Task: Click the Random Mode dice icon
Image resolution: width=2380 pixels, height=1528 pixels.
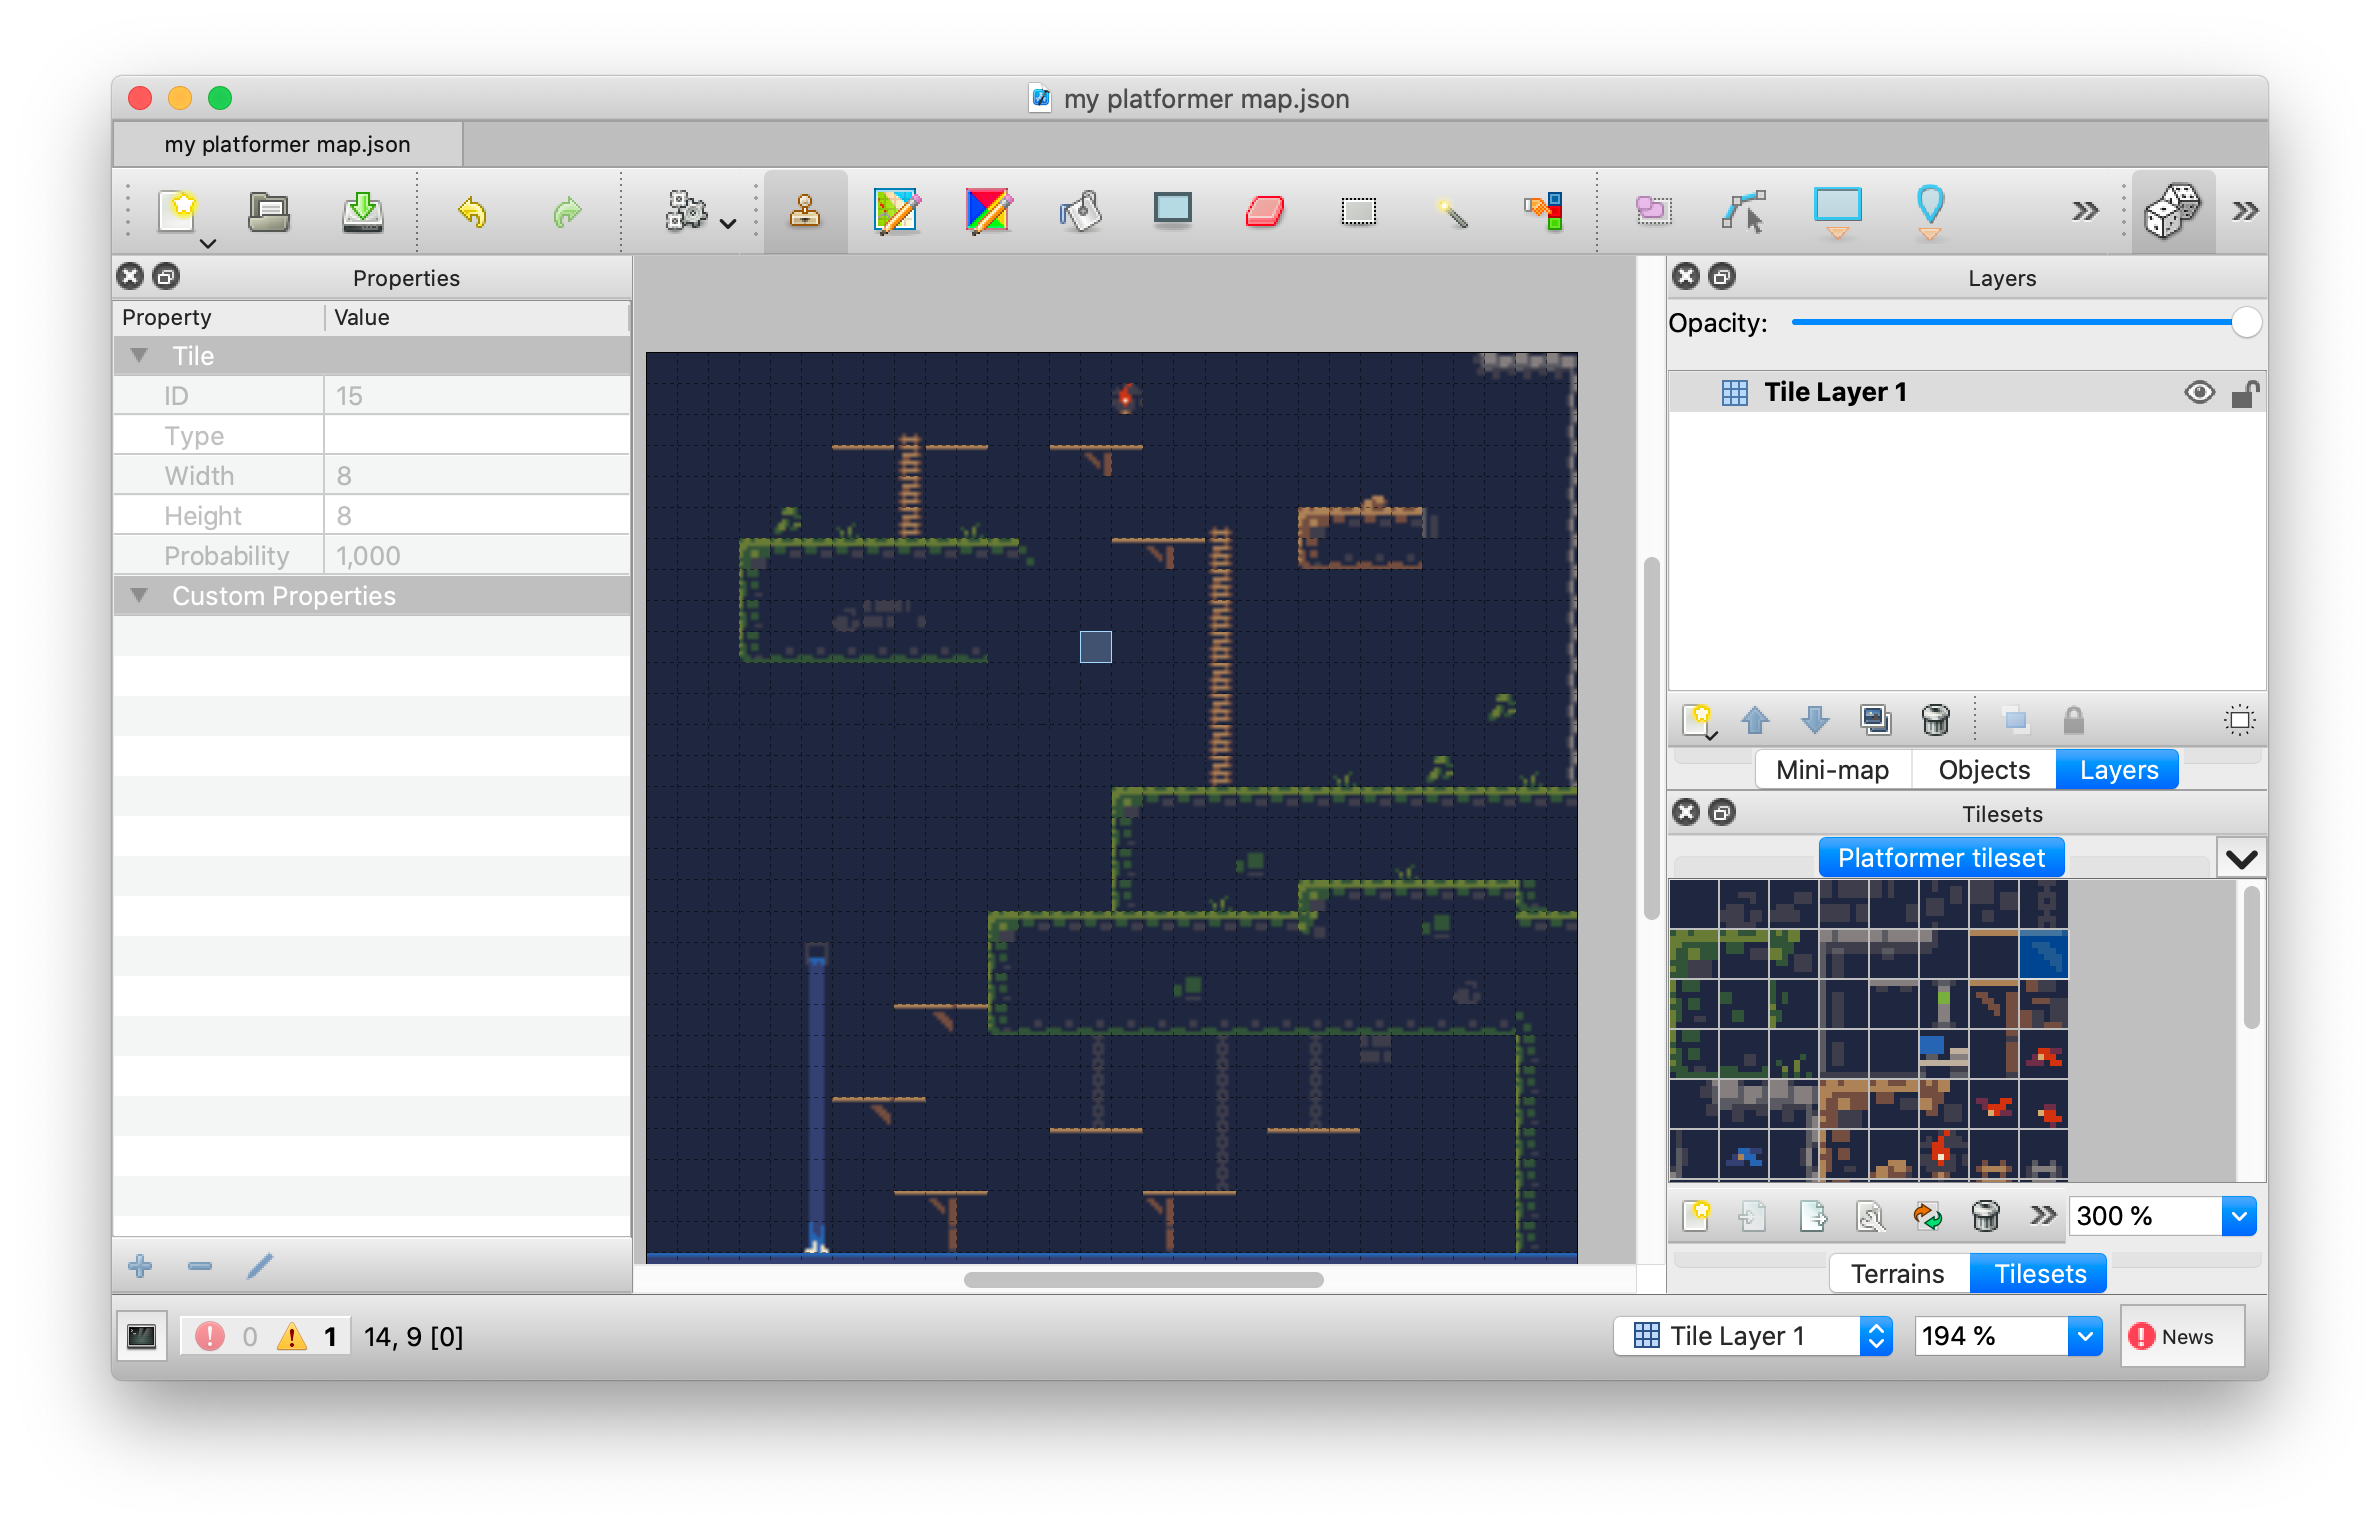Action: [2172, 211]
